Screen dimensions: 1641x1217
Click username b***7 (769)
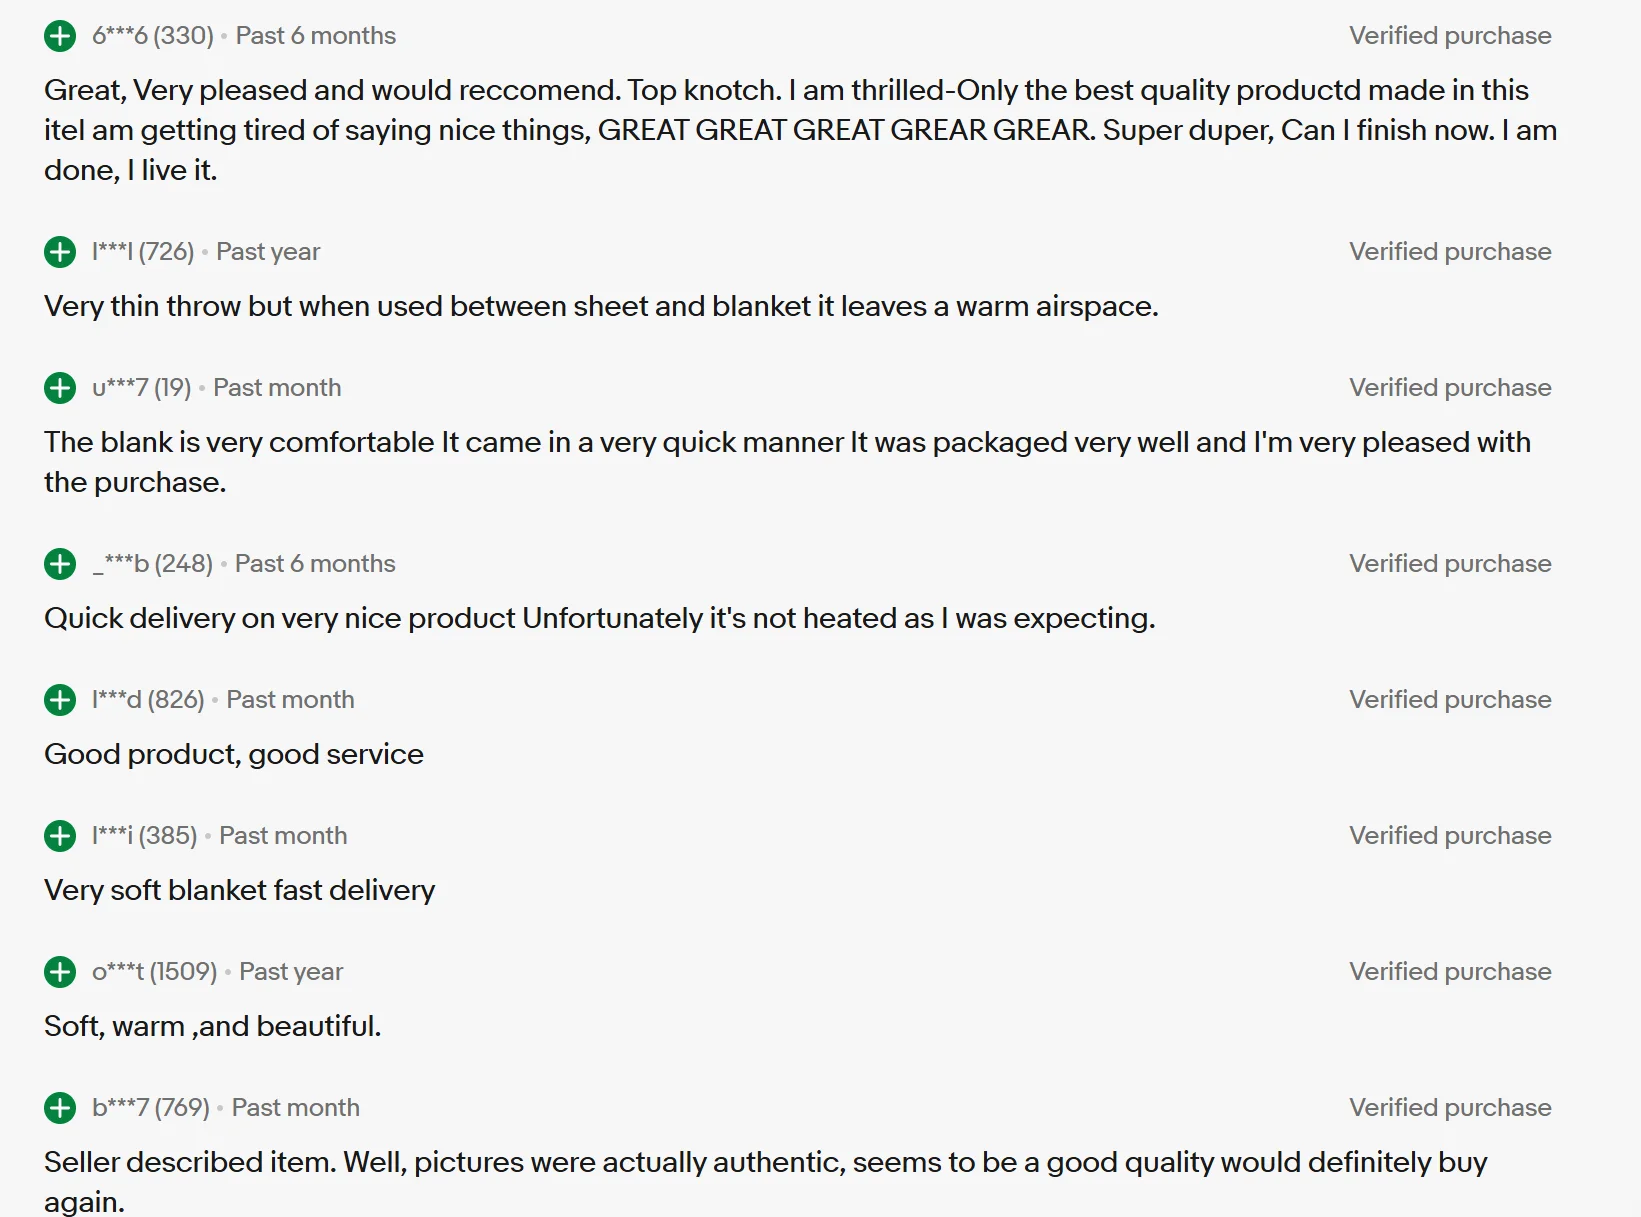tap(150, 1108)
